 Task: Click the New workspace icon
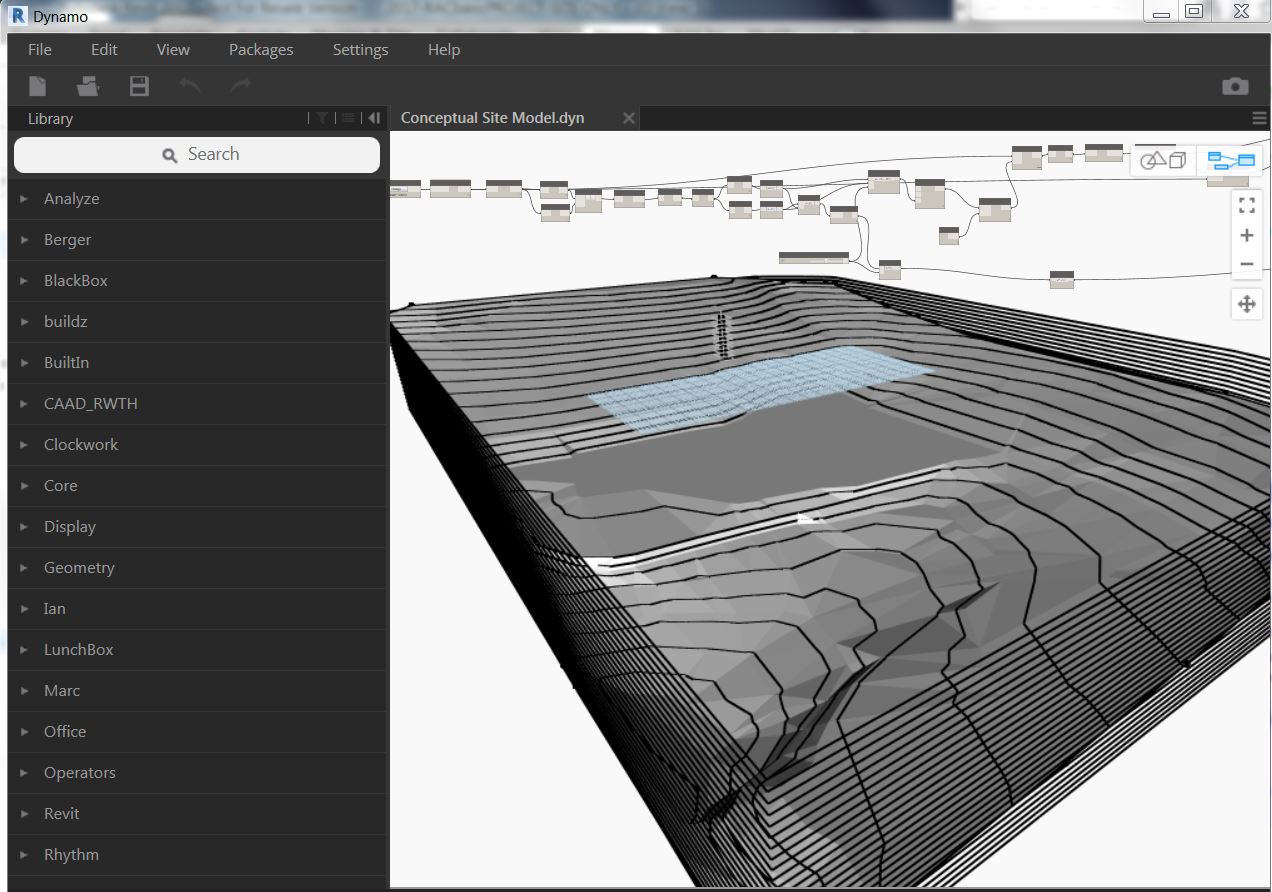(x=37, y=86)
